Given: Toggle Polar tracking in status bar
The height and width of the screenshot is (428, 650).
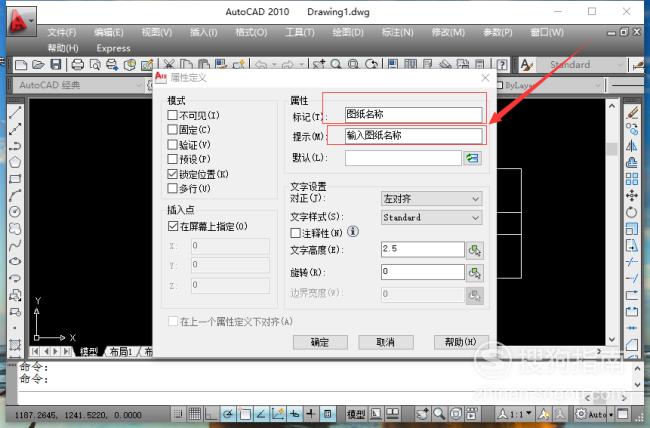Looking at the screenshot, I should point(228,413).
